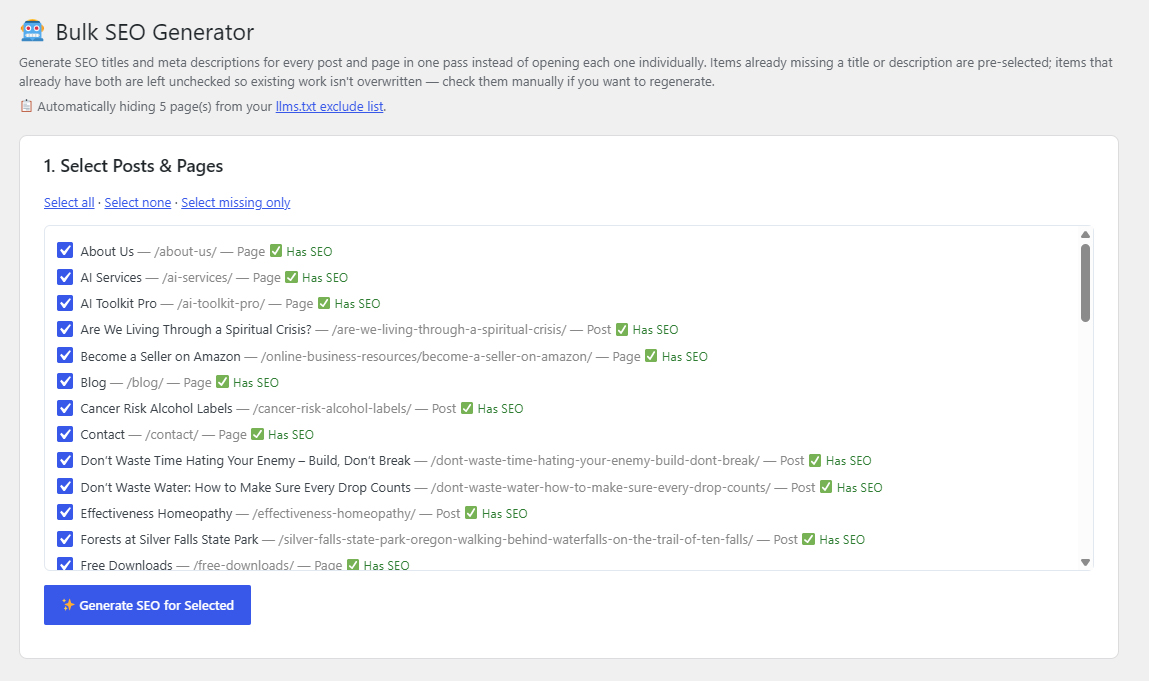This screenshot has width=1149, height=681.
Task: Click the green checkmark for Forests at Silver Falls
Action: coord(808,539)
